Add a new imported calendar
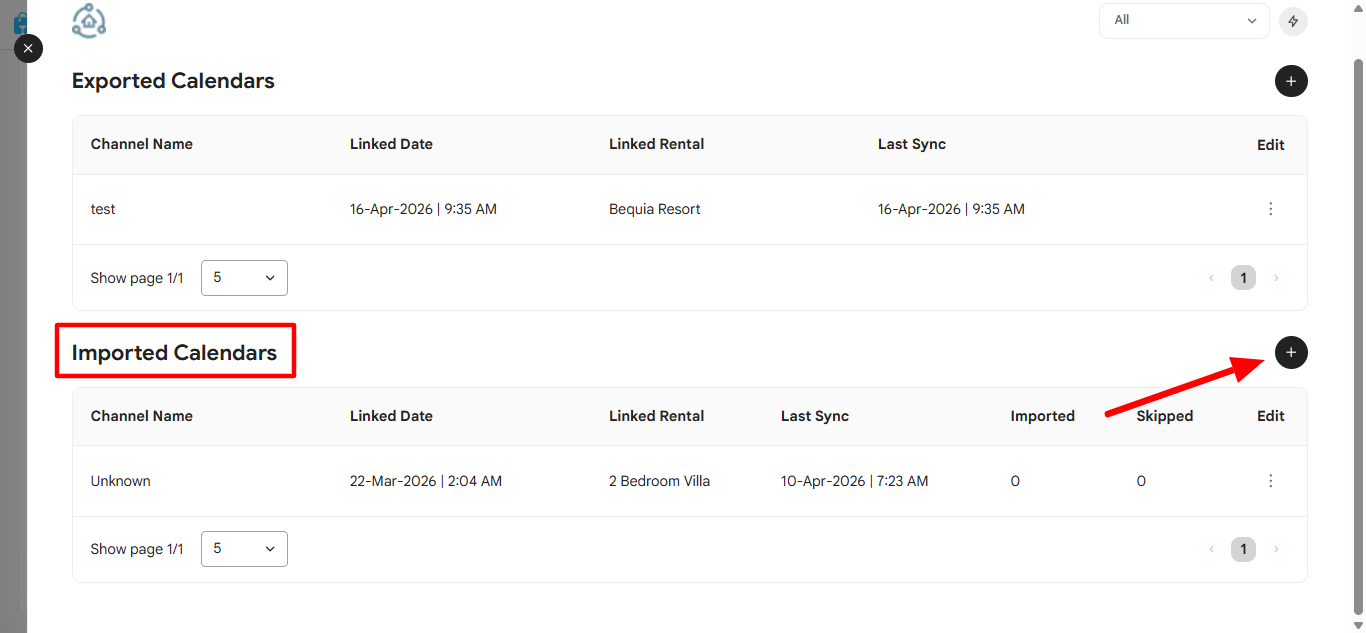 [1291, 352]
